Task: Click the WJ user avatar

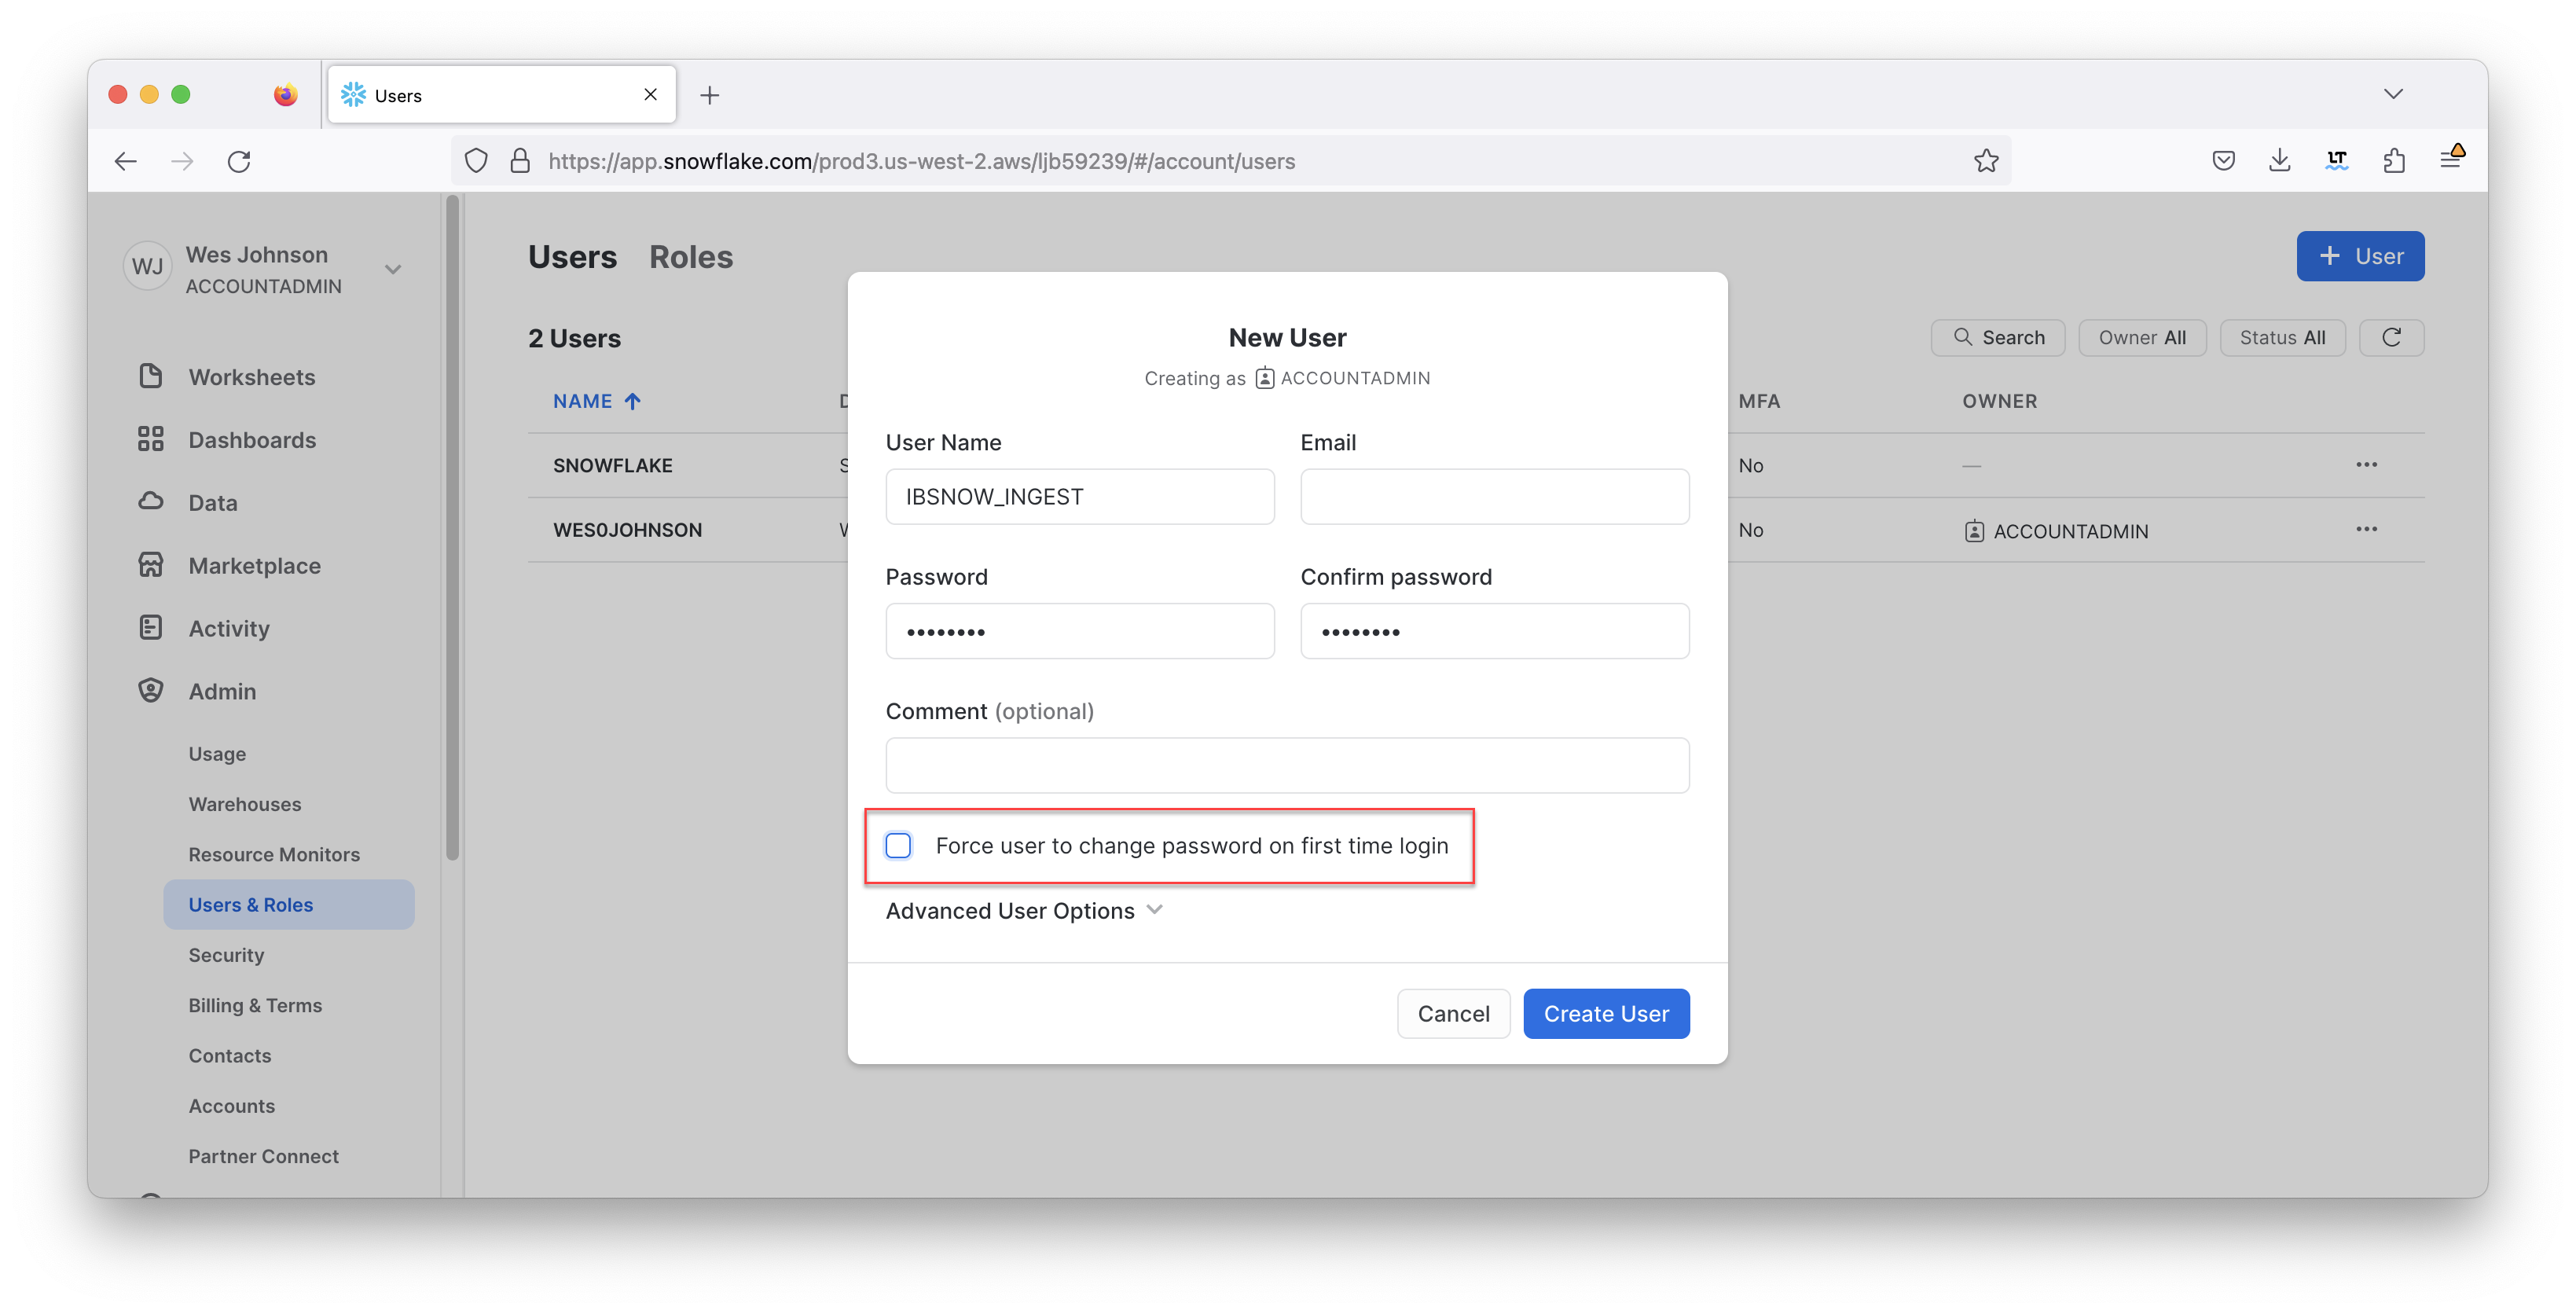Action: (x=147, y=266)
